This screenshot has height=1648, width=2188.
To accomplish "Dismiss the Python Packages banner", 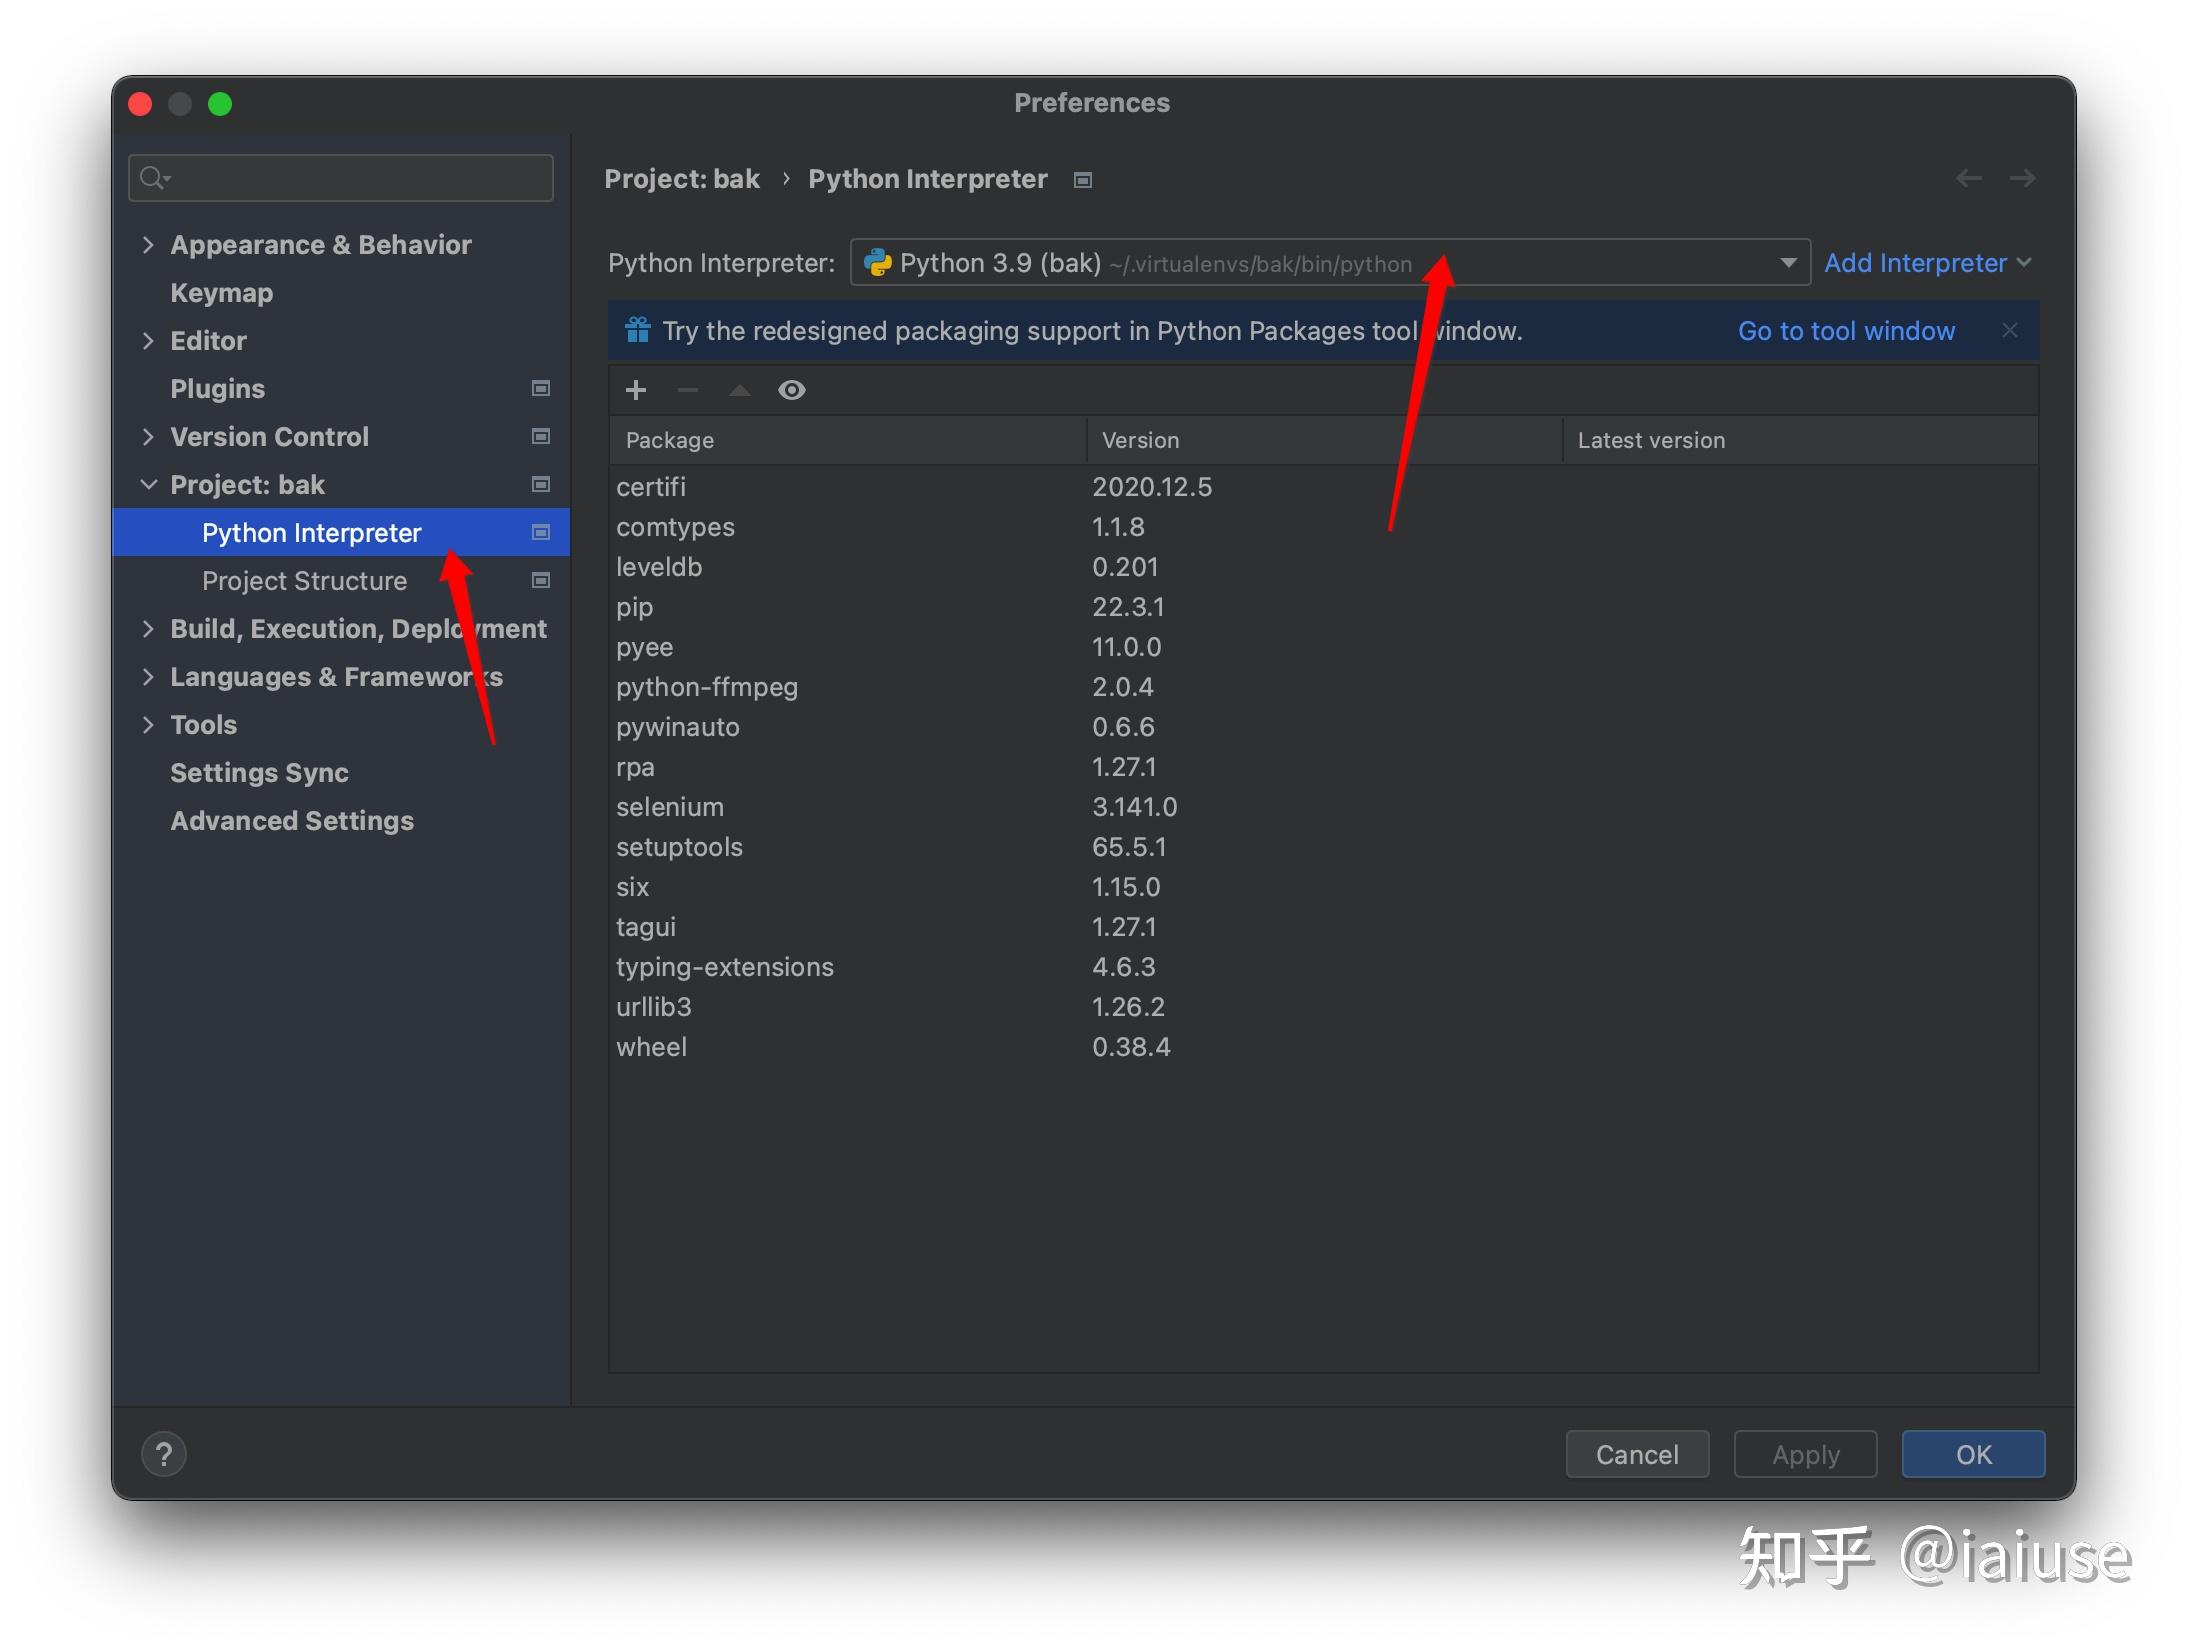I will click(2010, 330).
